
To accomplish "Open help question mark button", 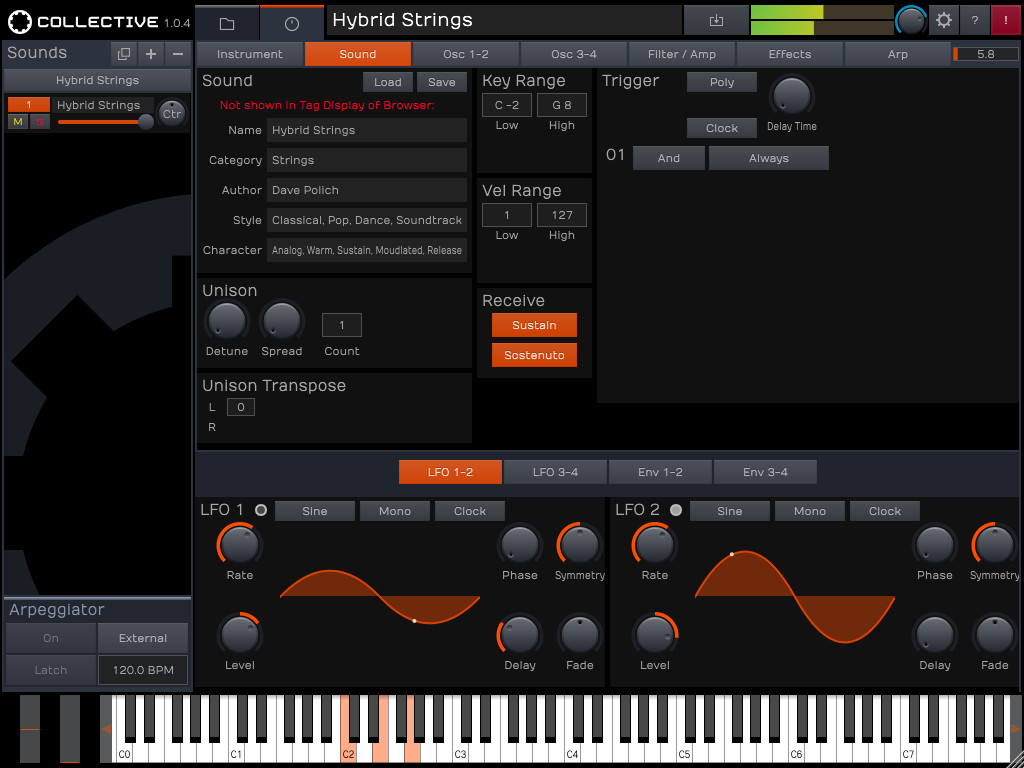I will point(974,20).
